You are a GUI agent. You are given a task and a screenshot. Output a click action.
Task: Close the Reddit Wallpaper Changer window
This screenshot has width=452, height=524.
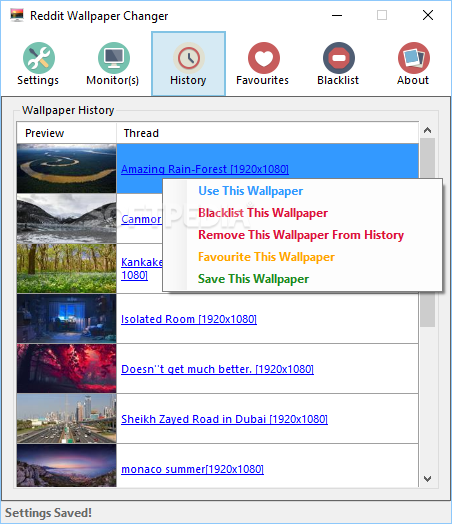click(x=428, y=15)
